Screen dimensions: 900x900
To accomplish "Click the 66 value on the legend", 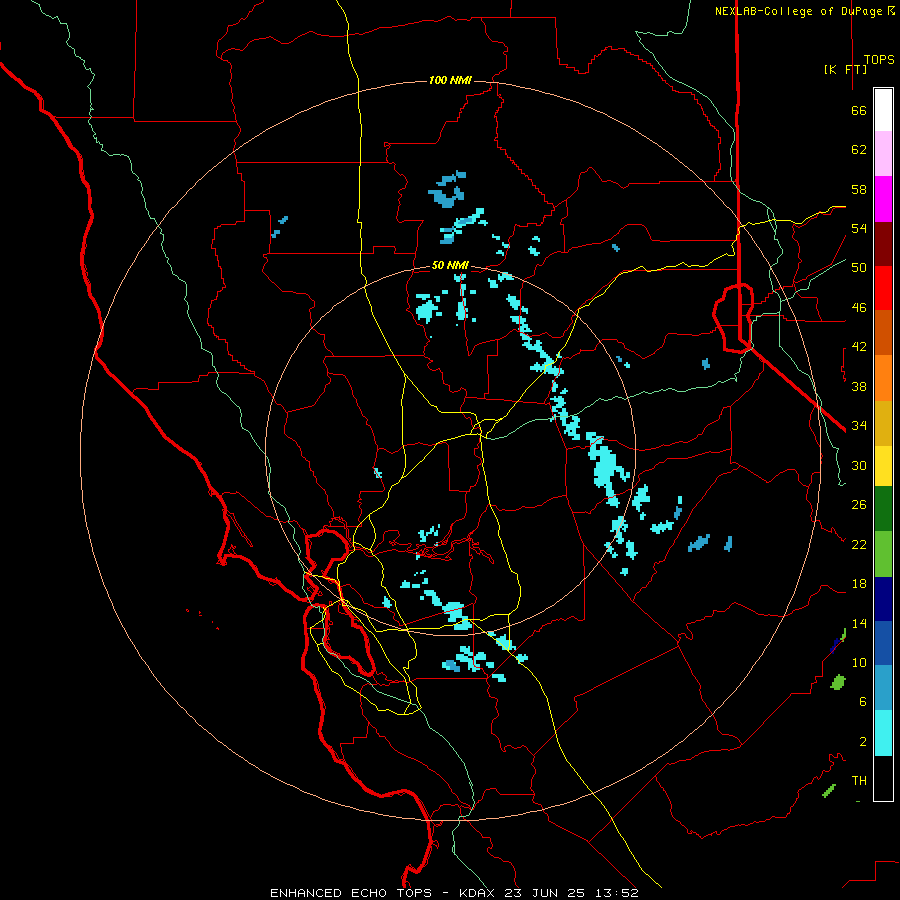I will pyautogui.click(x=859, y=110).
